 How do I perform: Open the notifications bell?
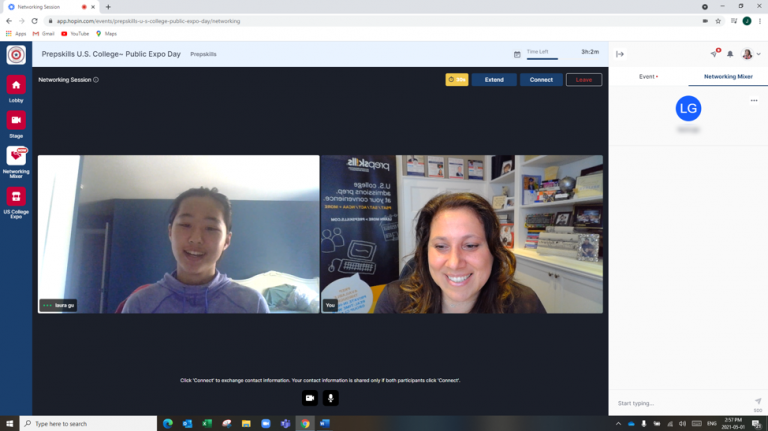(x=730, y=54)
